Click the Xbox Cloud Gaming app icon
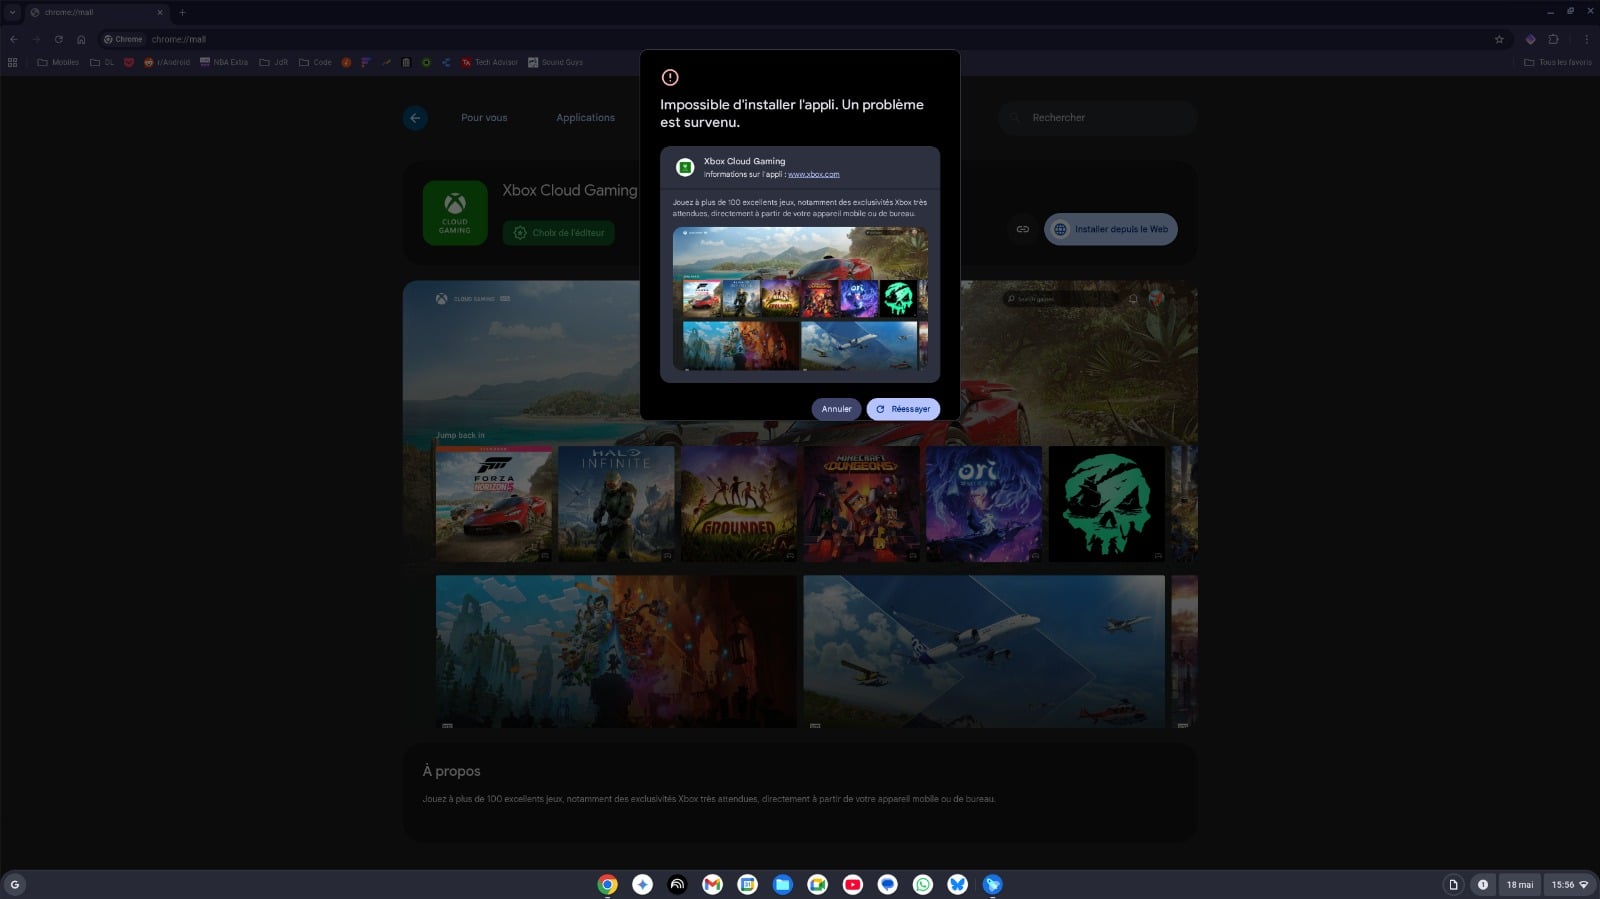 455,213
